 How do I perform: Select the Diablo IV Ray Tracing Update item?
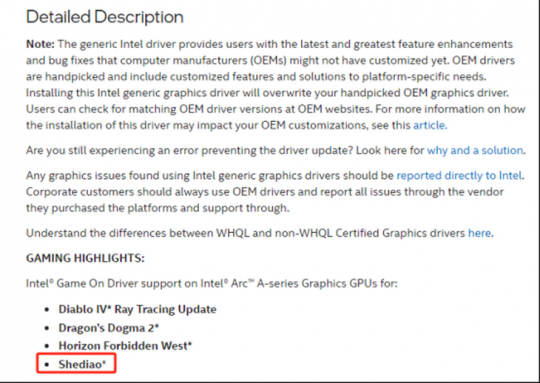point(137,309)
